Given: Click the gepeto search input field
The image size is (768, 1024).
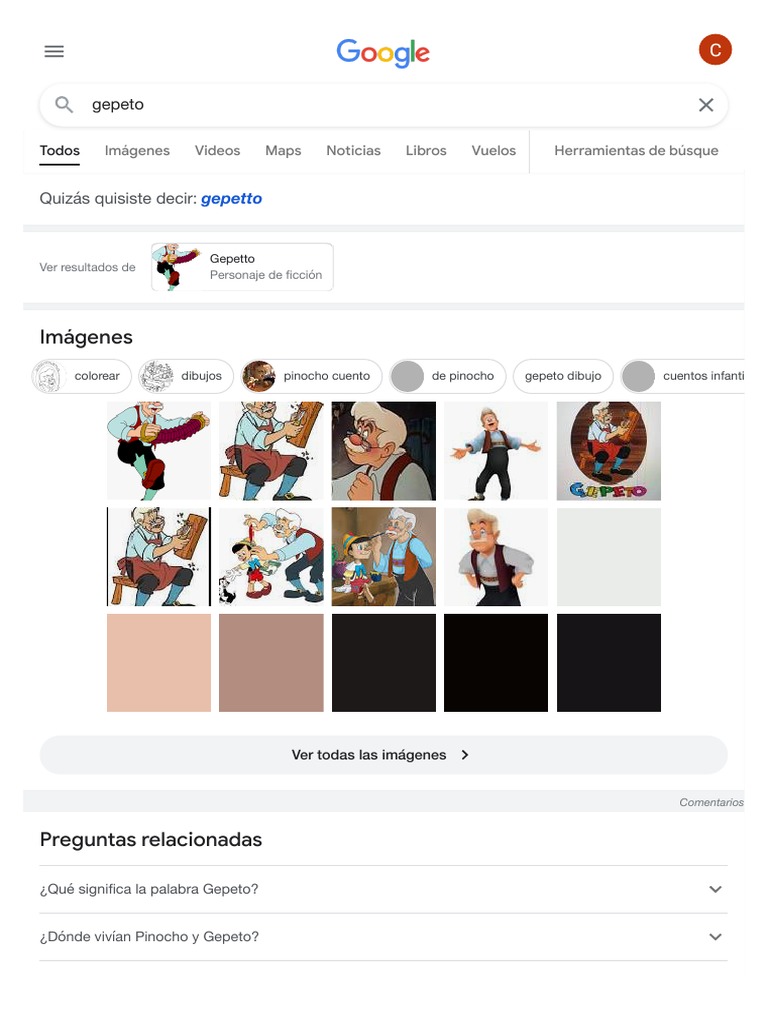Looking at the screenshot, I should [x=383, y=104].
